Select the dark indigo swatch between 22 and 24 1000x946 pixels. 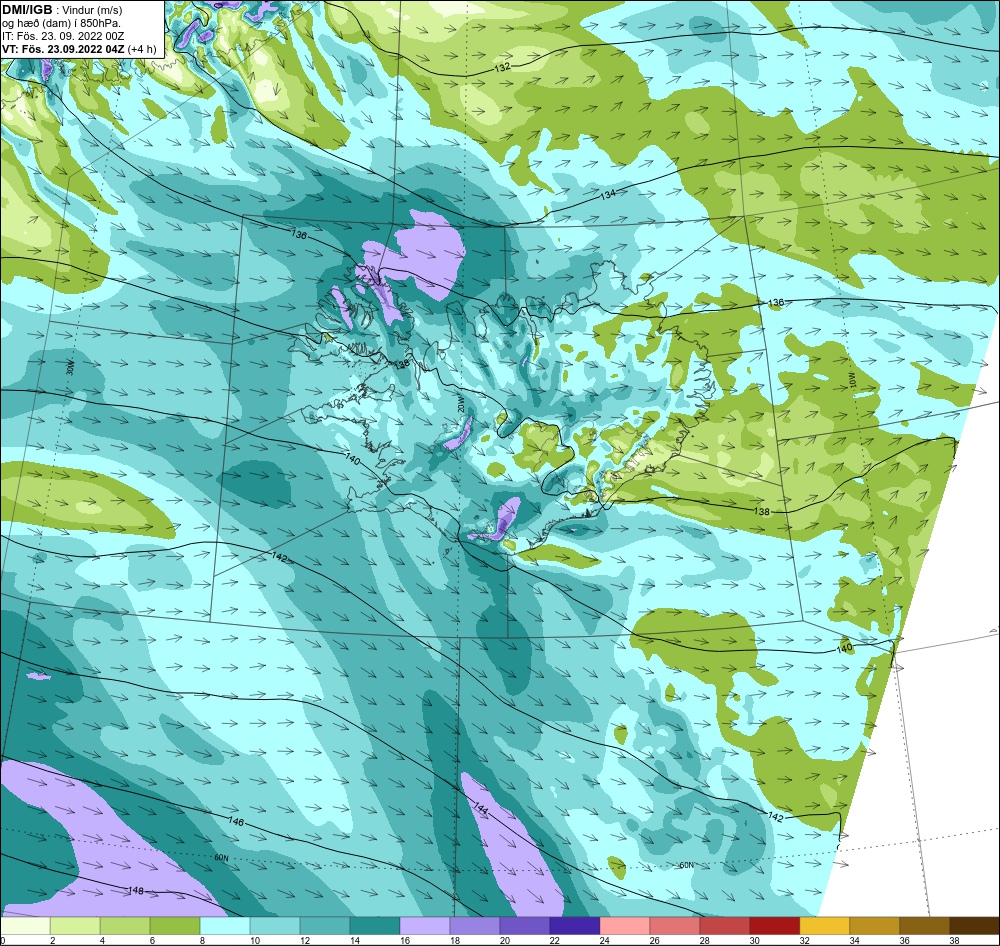575,926
